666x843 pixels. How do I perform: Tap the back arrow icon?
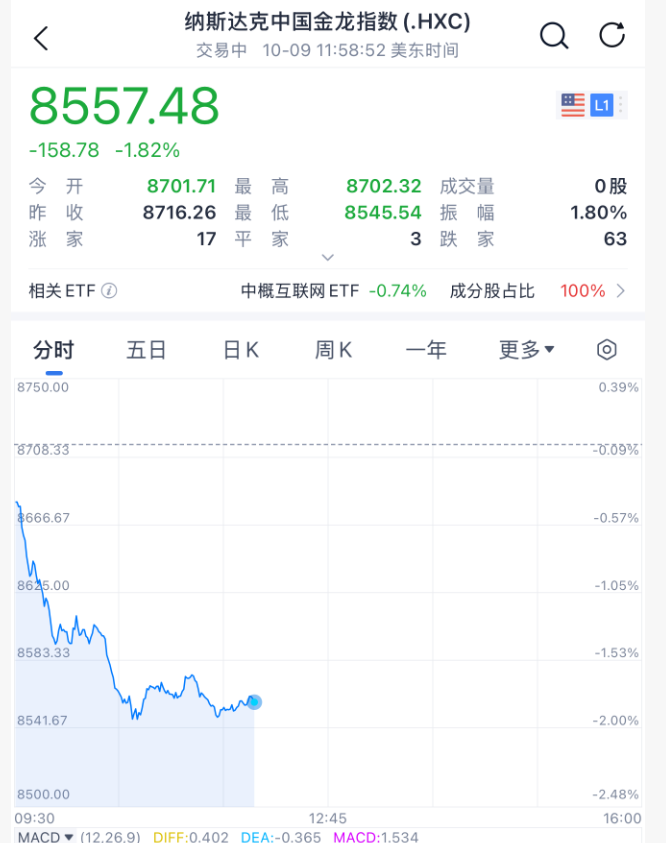pos(41,39)
